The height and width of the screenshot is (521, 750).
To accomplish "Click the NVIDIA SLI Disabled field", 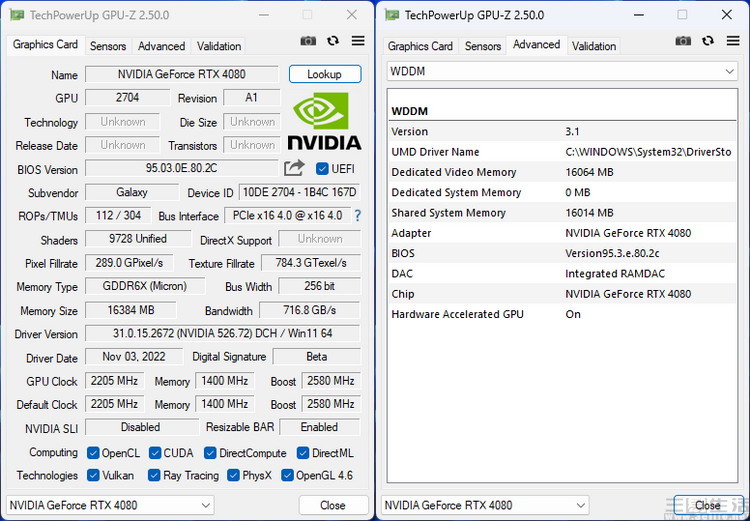I will click(142, 427).
